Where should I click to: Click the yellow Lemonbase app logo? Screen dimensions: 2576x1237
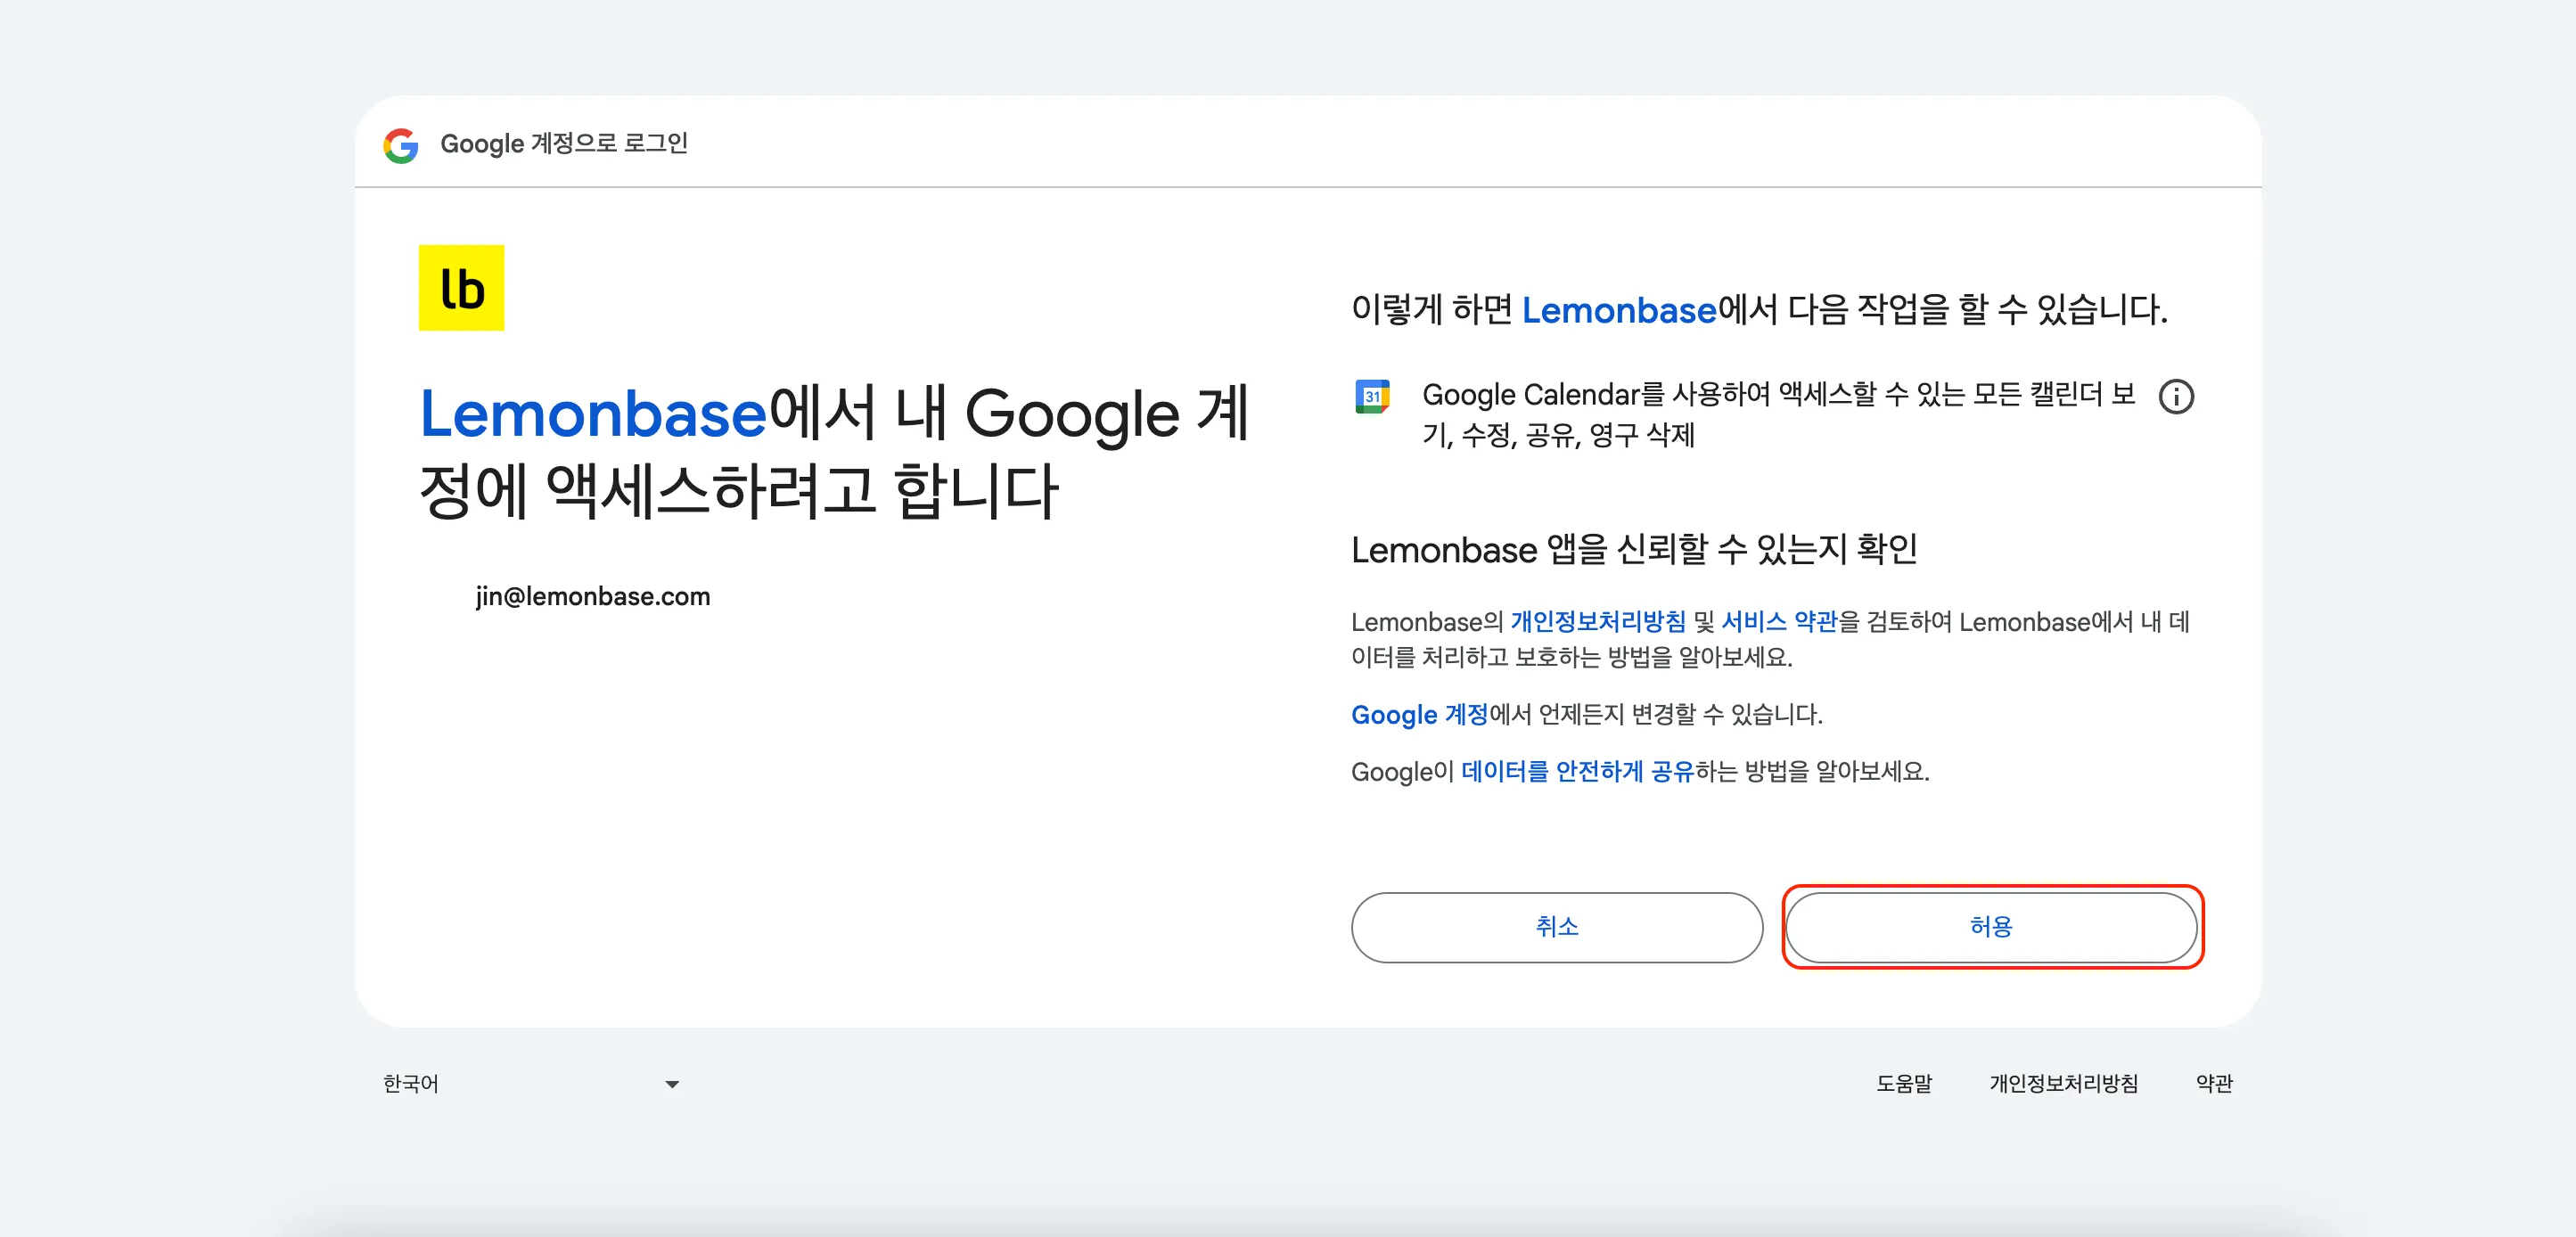coord(461,288)
